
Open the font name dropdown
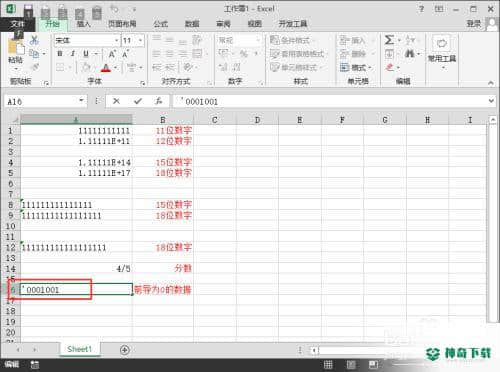(116, 40)
